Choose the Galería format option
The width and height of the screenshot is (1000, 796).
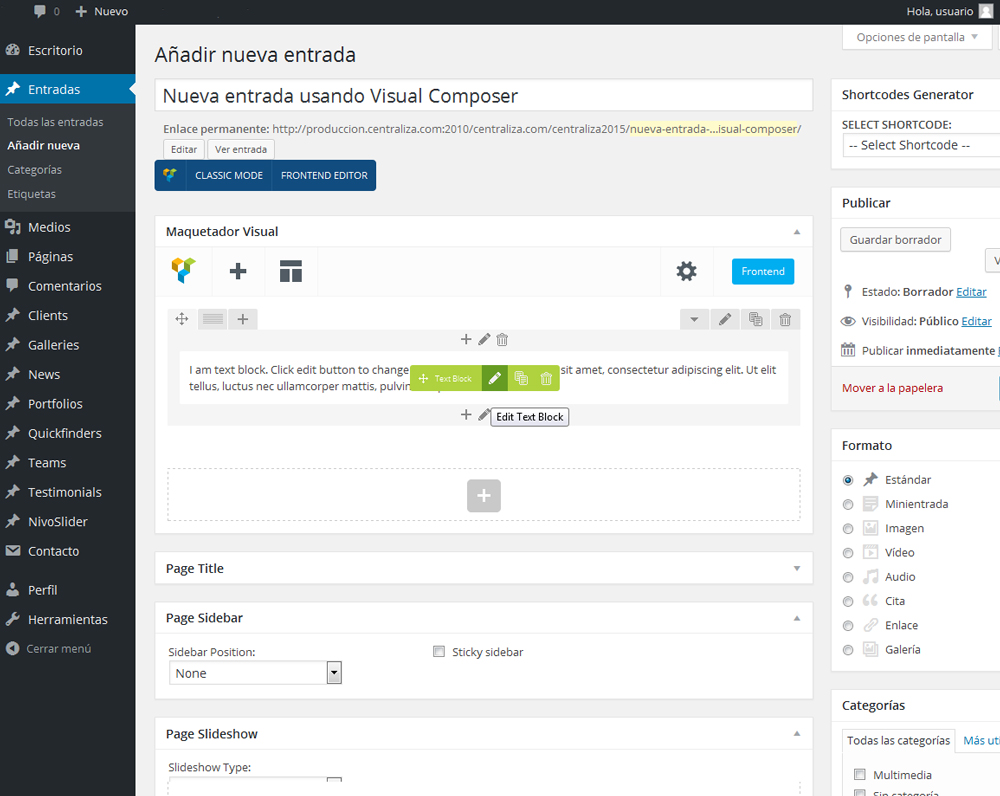[848, 650]
